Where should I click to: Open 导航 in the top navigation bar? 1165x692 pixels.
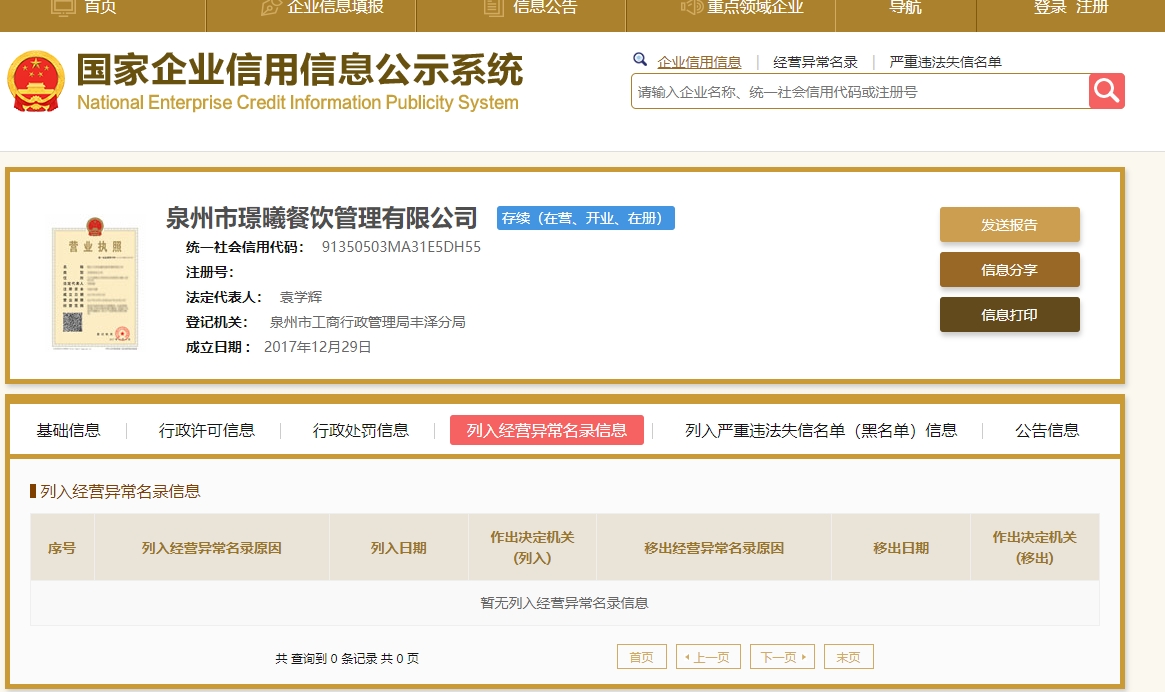click(905, 7)
